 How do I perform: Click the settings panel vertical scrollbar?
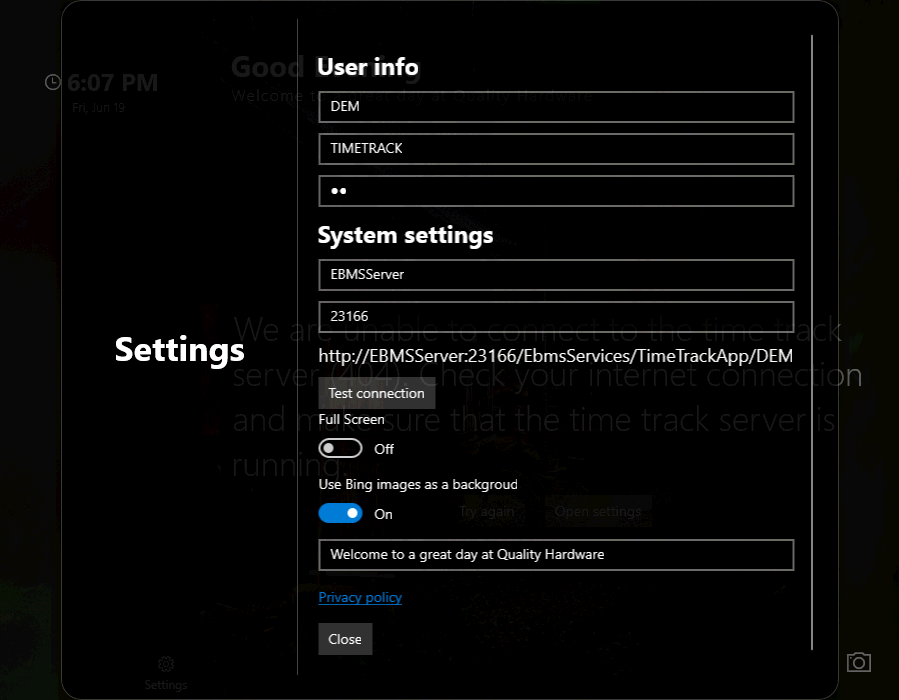tap(812, 340)
